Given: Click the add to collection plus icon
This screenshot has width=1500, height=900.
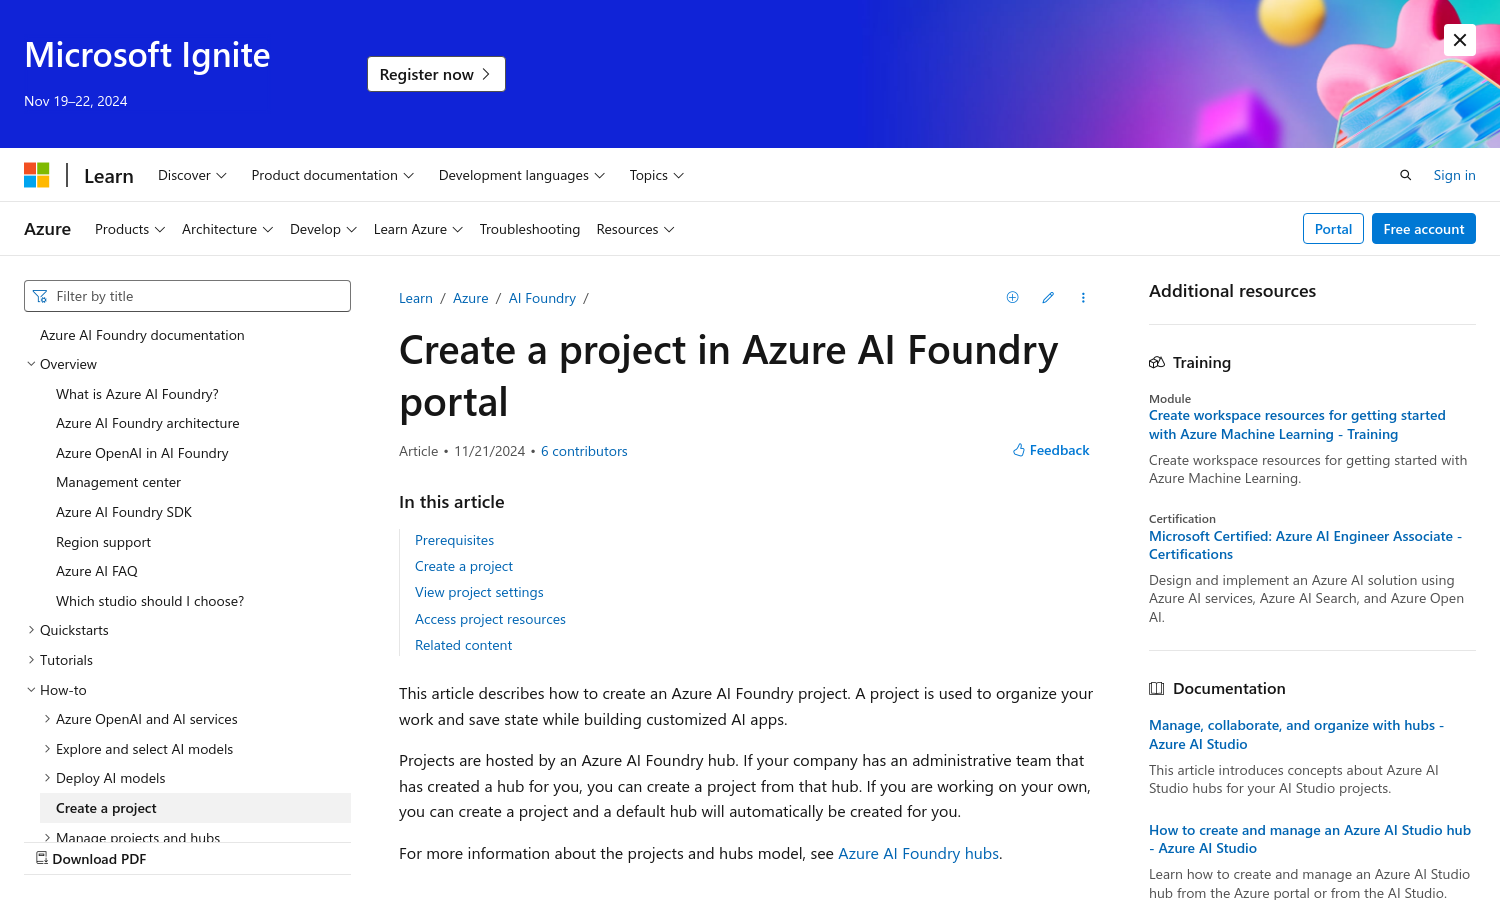Looking at the screenshot, I should [x=1012, y=297].
